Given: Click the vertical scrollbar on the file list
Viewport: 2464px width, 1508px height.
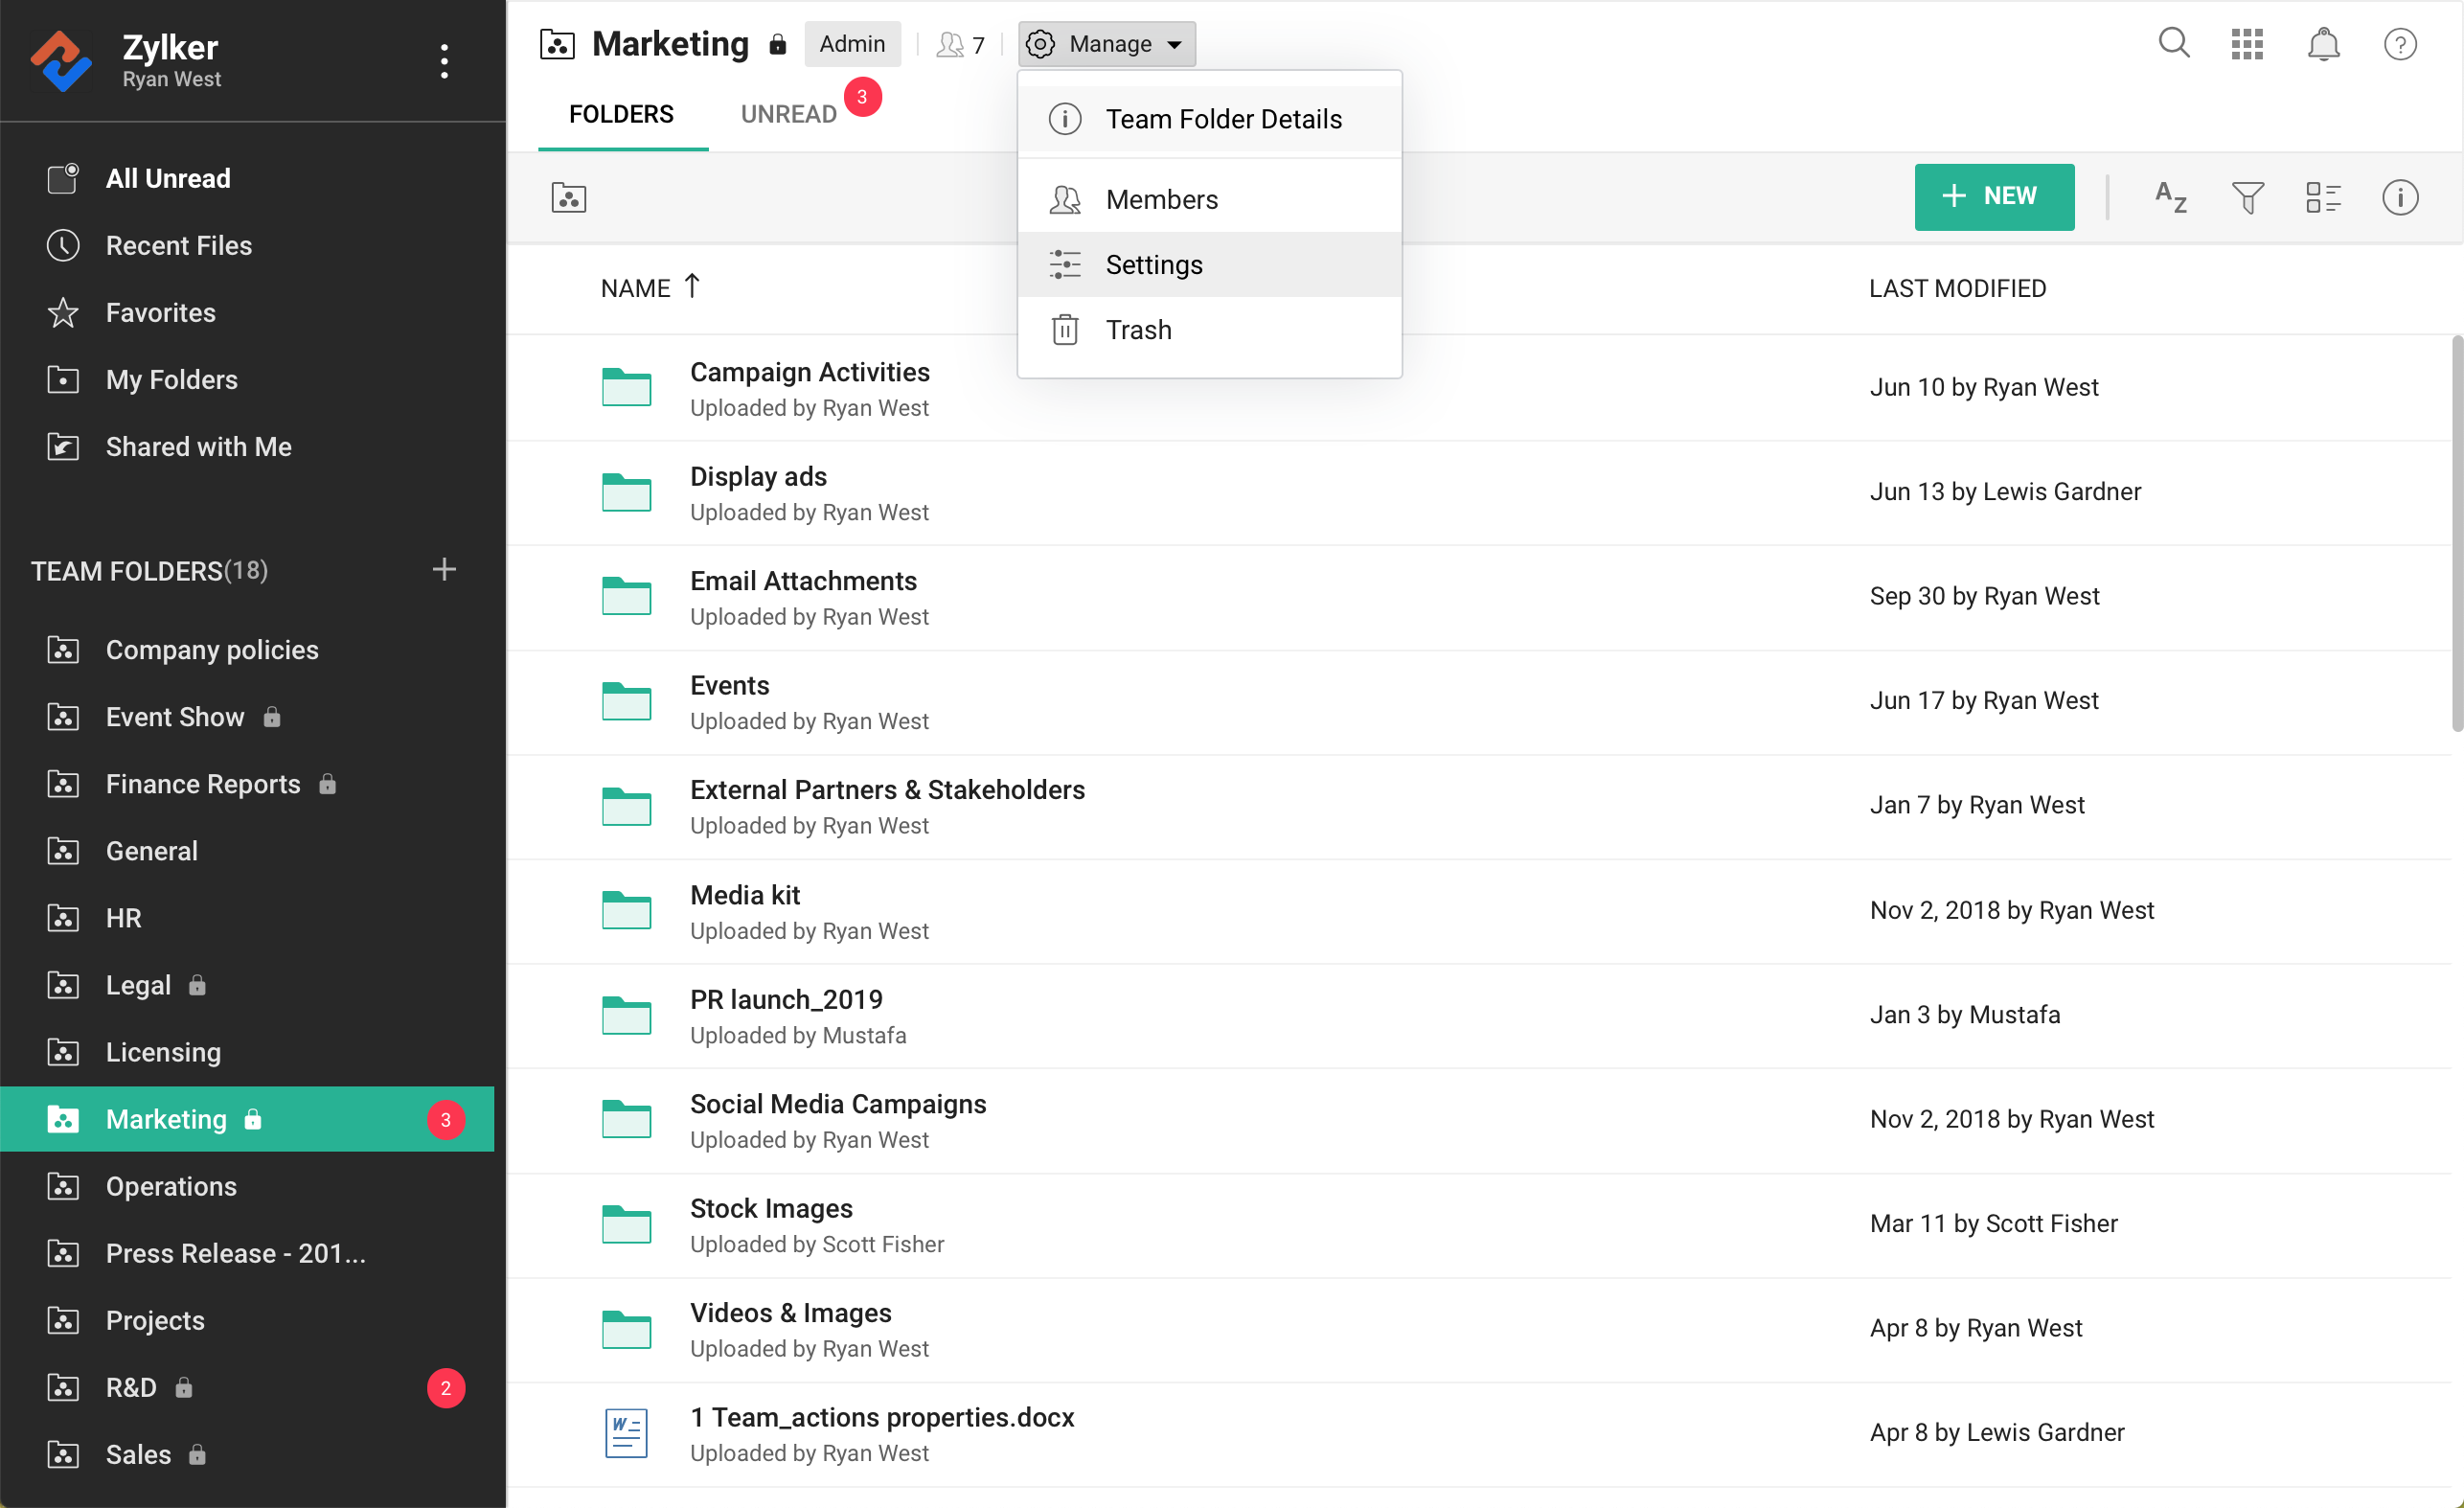Looking at the screenshot, I should click(2455, 534).
